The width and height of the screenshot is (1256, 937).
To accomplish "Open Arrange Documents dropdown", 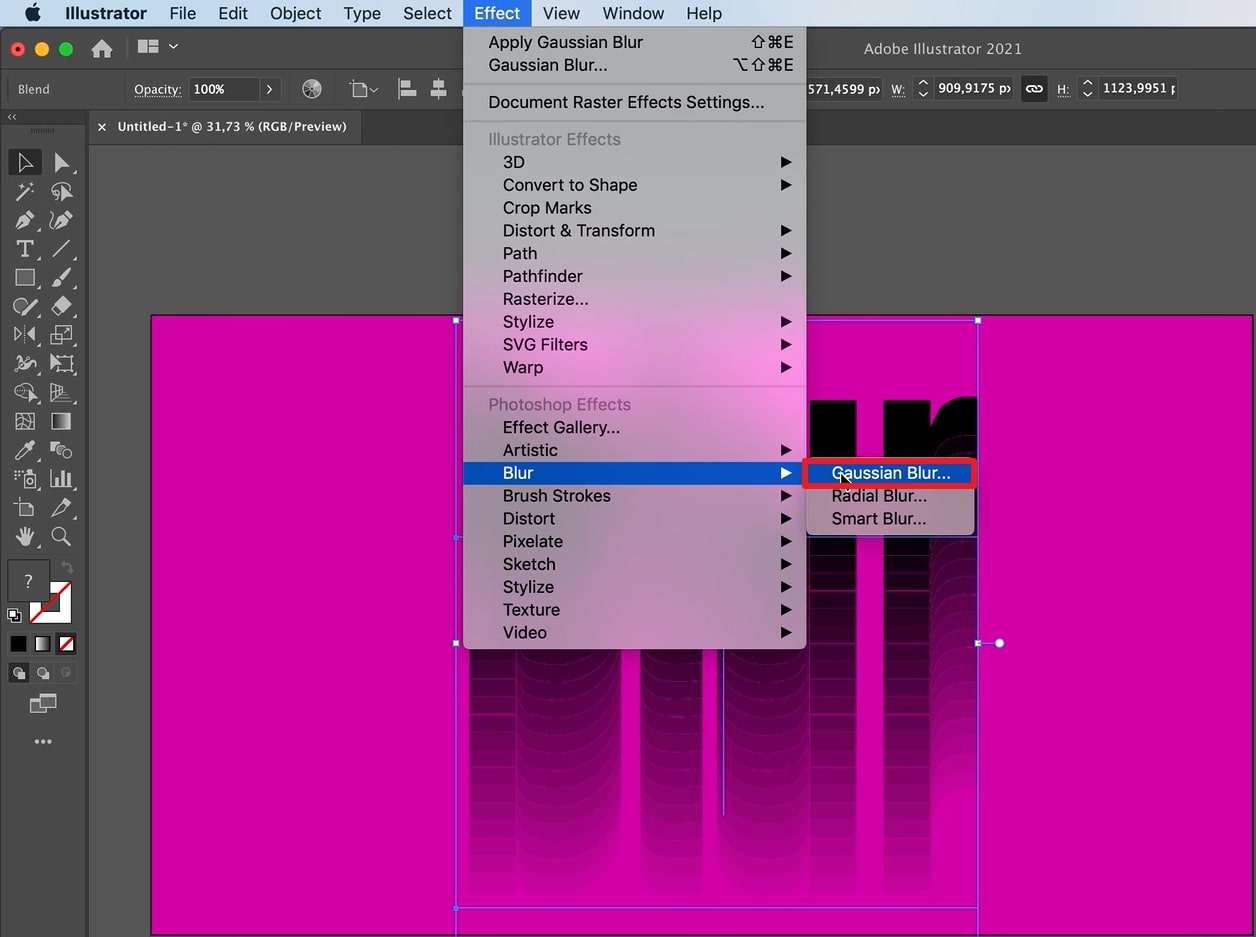I will pos(158,47).
